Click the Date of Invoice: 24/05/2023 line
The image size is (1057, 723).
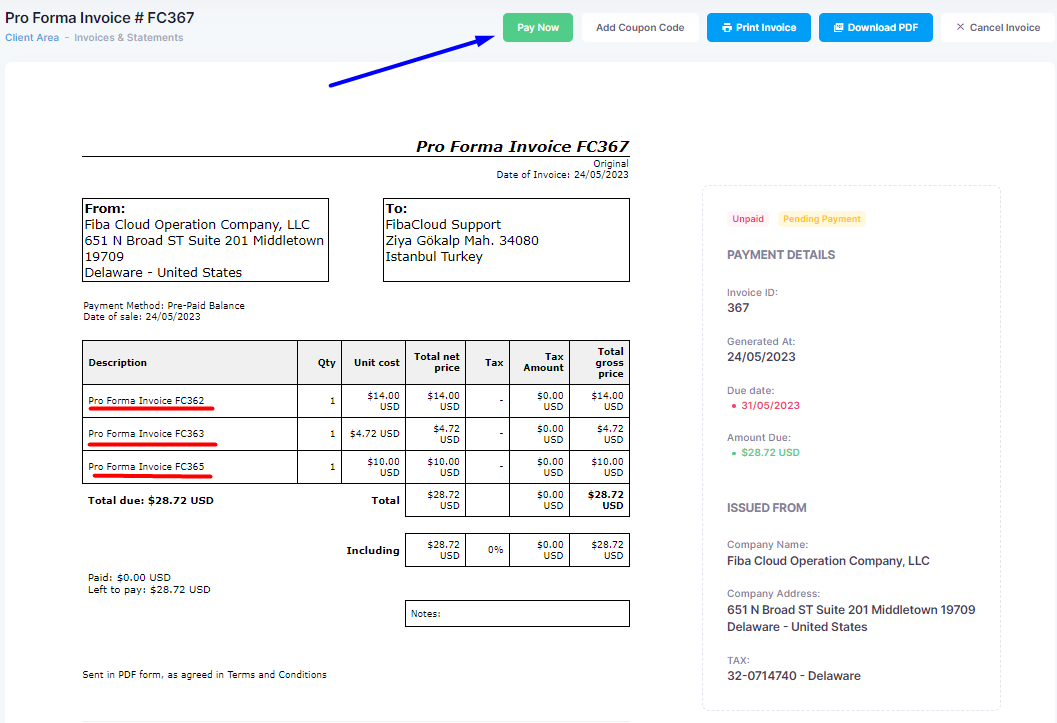pos(562,175)
